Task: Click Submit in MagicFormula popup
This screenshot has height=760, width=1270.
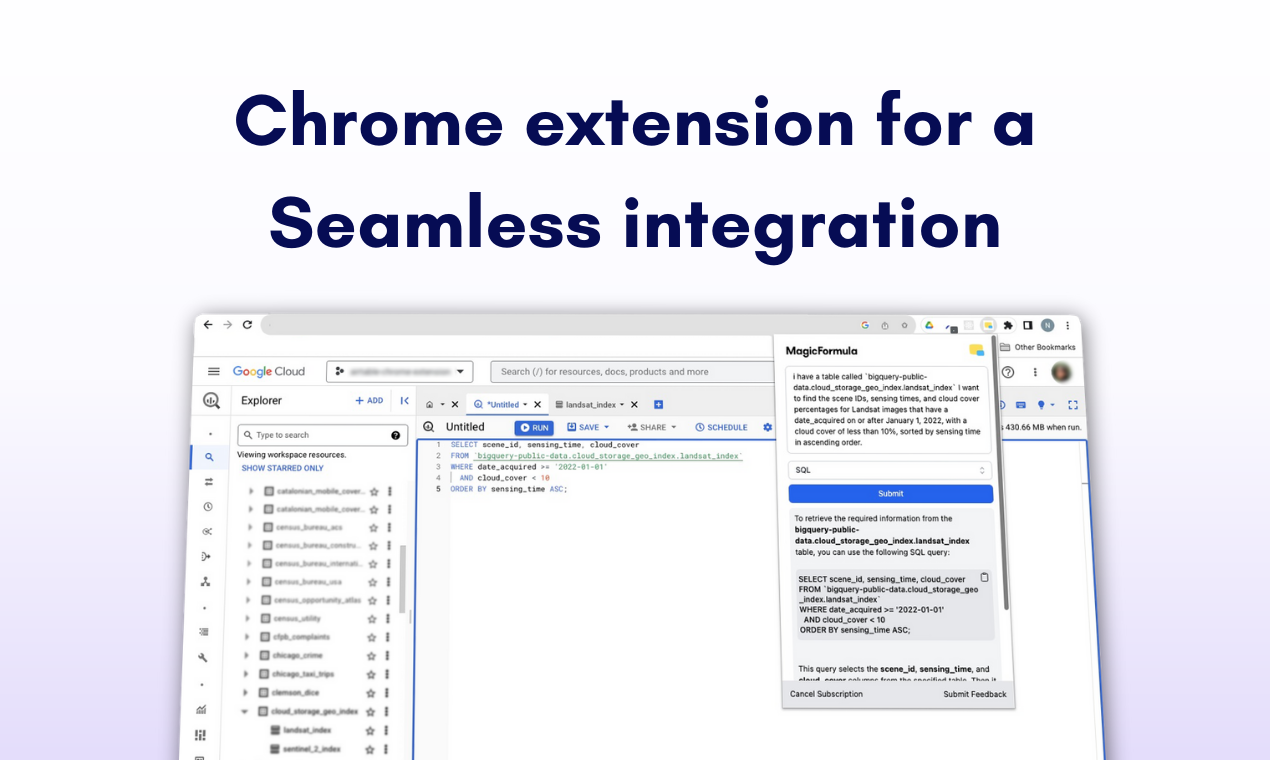Action: (890, 493)
